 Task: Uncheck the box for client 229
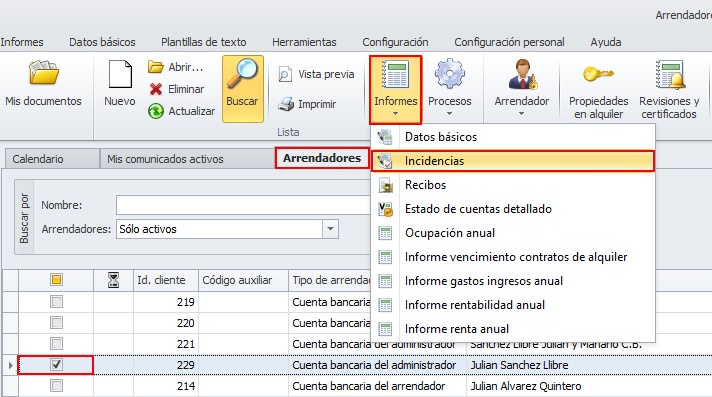click(56, 364)
